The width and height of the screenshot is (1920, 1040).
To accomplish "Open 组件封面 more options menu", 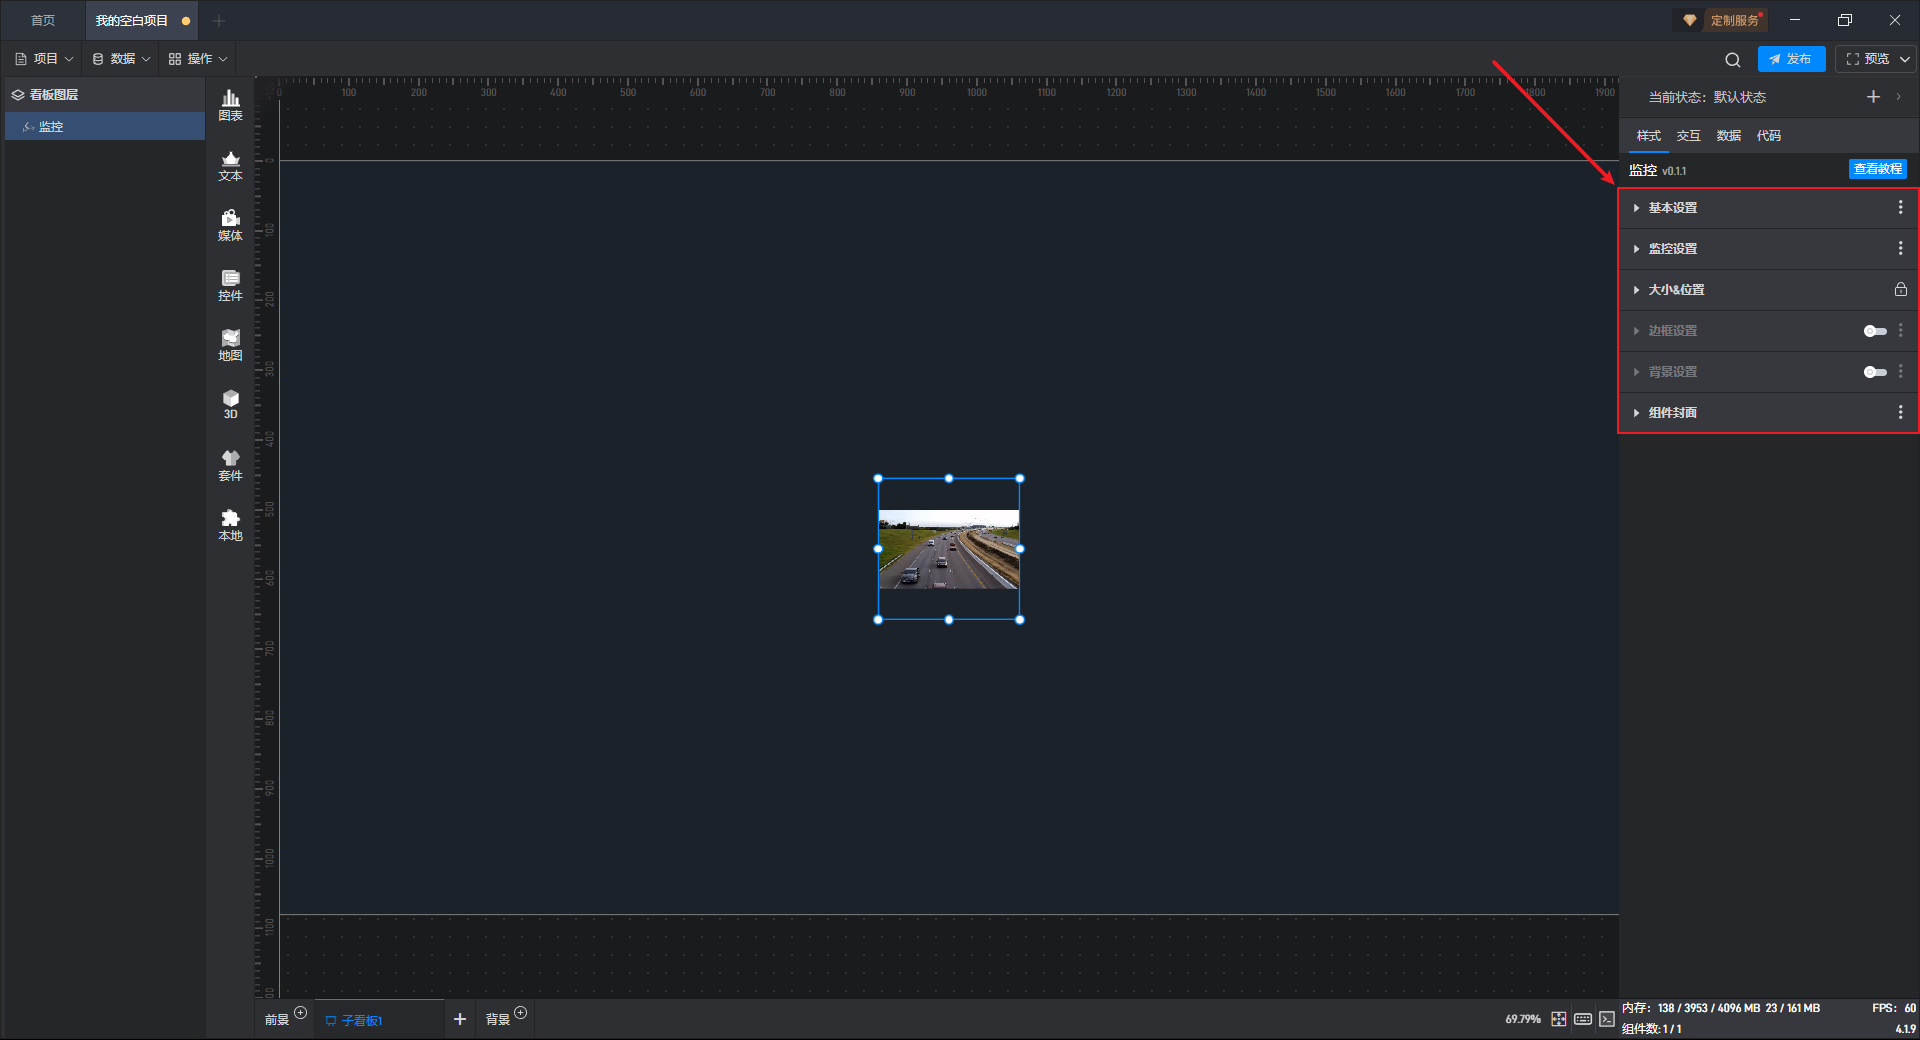I will click(x=1900, y=412).
